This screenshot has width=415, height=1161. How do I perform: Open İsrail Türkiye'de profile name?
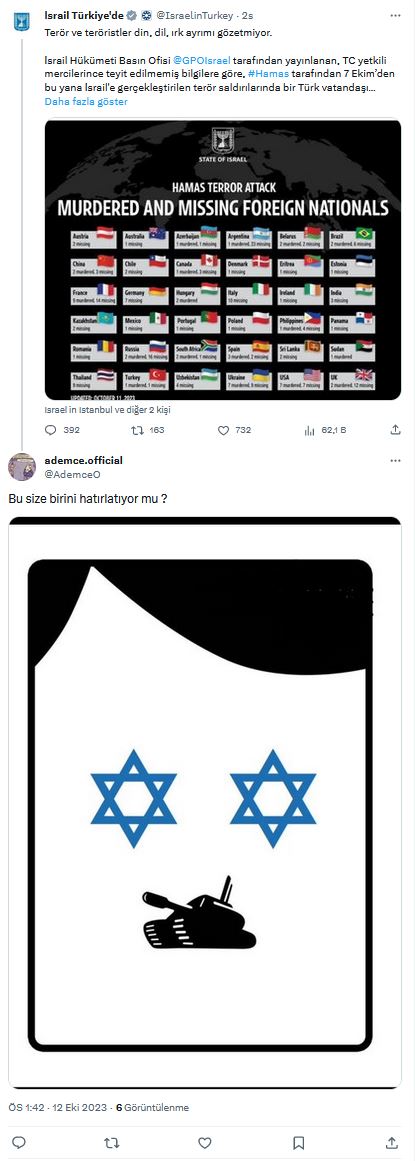[87, 15]
